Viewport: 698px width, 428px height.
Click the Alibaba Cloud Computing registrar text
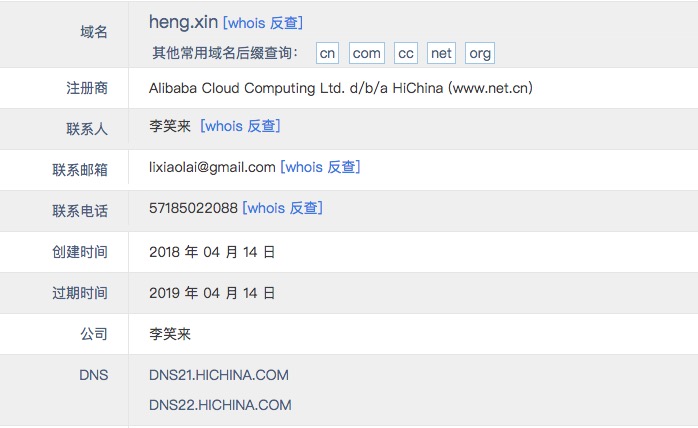click(340, 88)
